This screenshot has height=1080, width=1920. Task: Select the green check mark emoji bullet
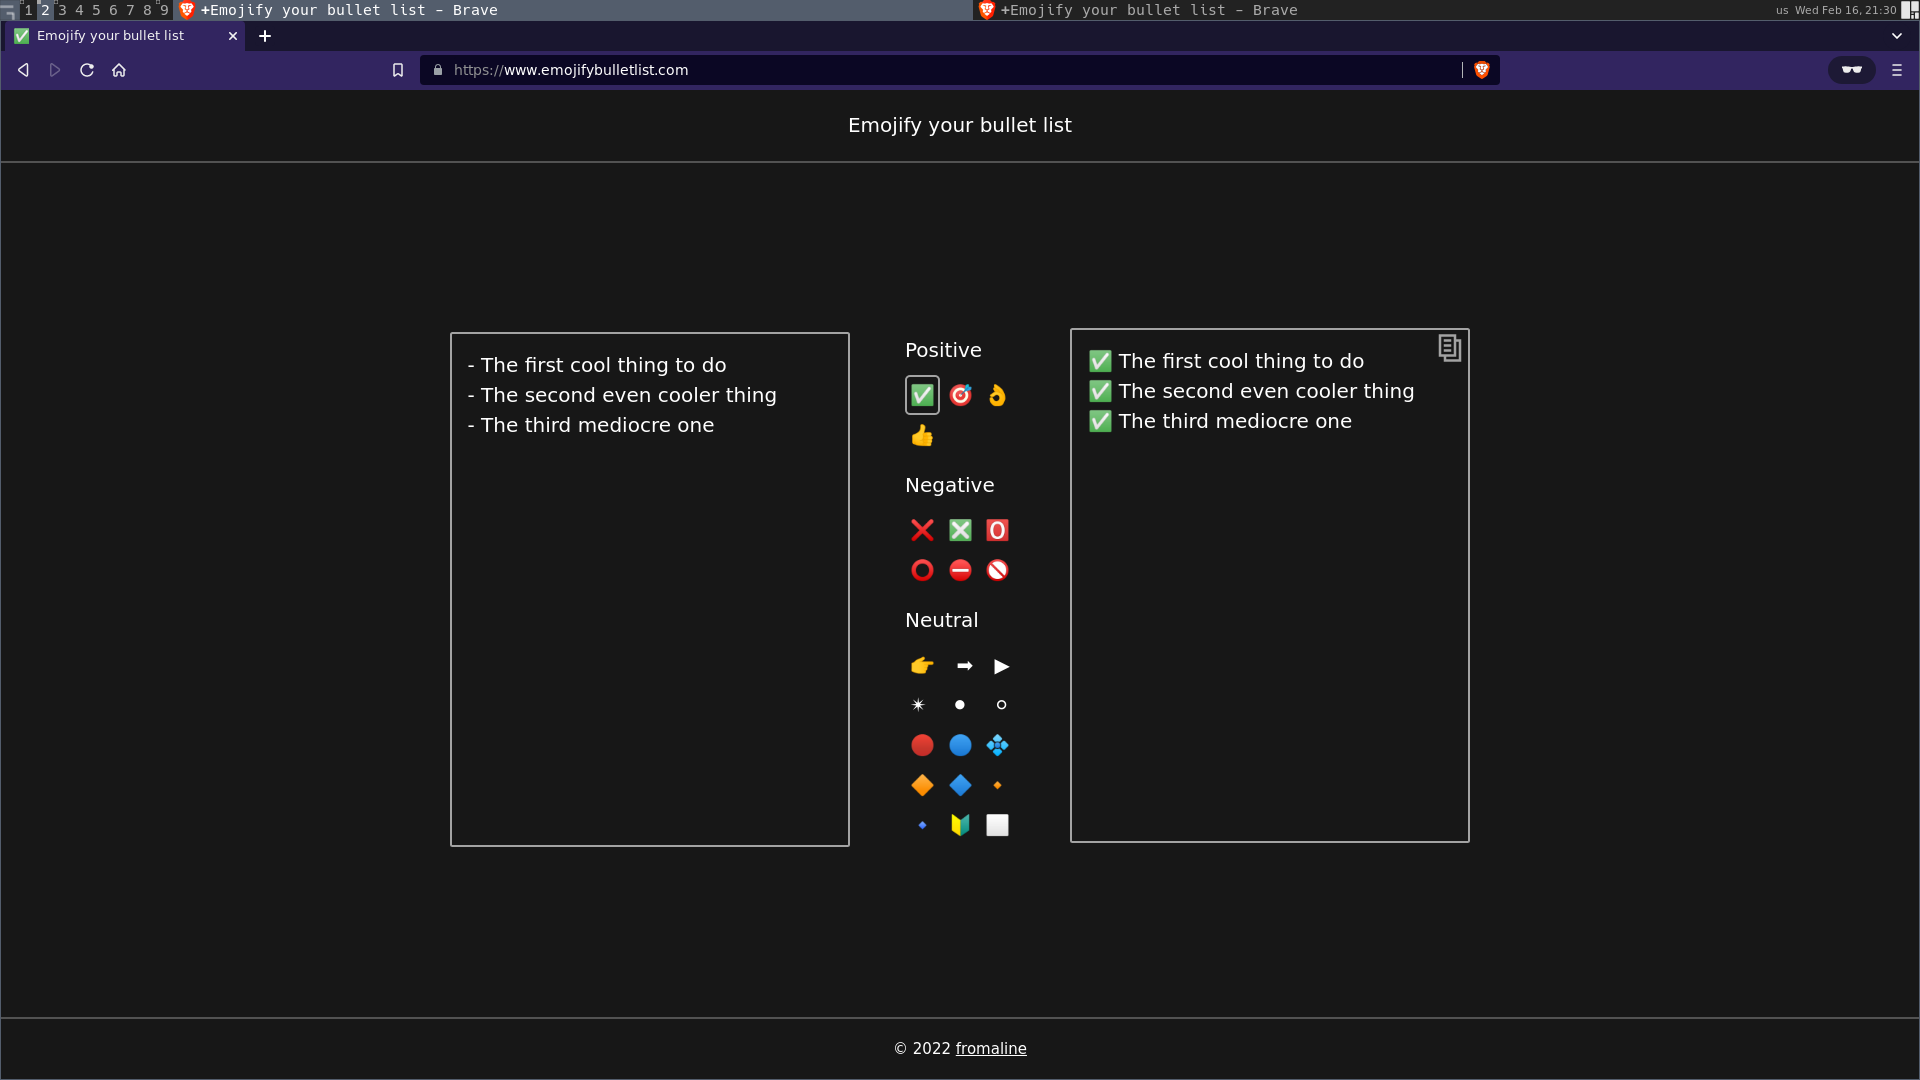pos(922,395)
